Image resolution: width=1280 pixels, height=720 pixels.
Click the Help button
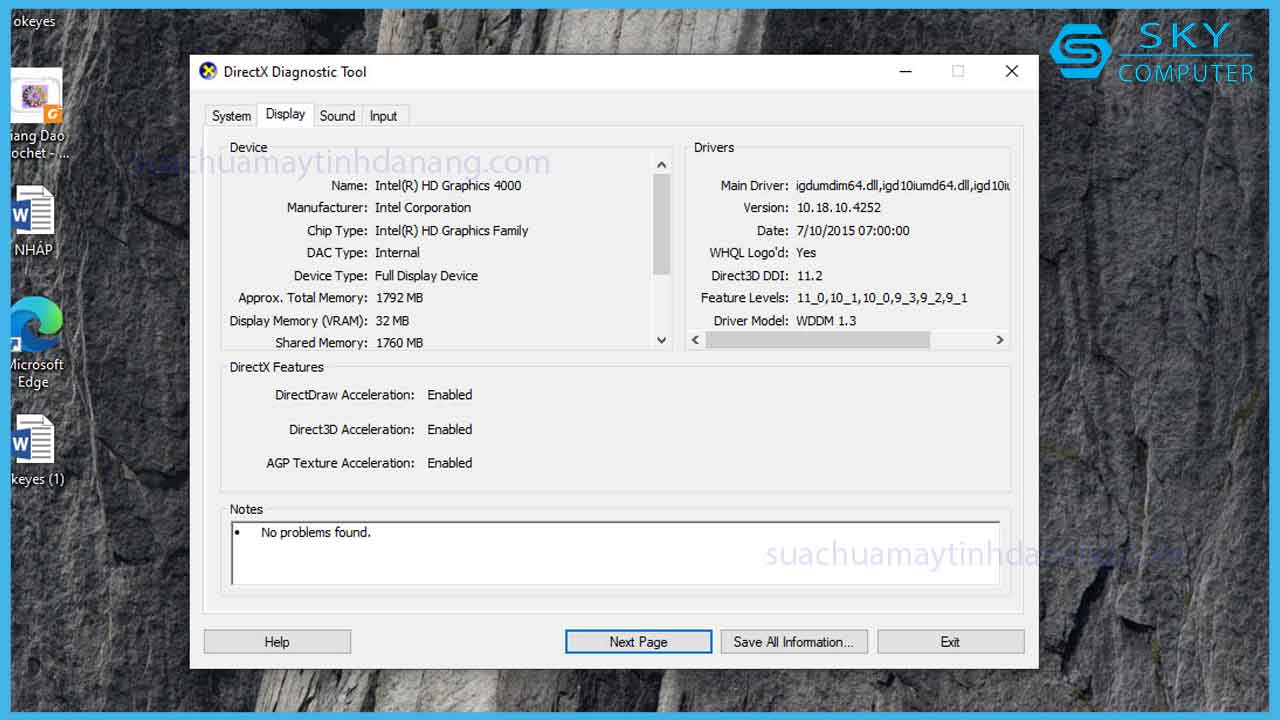(277, 642)
